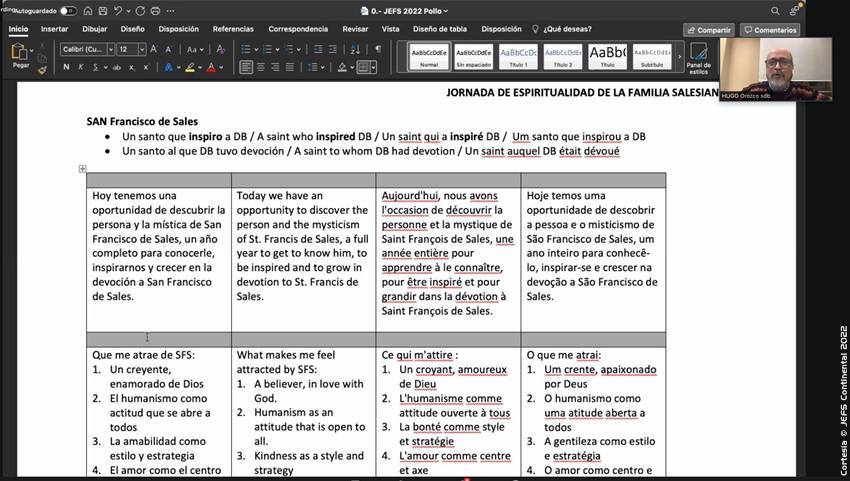Screen dimensions: 850x481
Task: Click the shading paint bucket icon
Action: [x=342, y=67]
